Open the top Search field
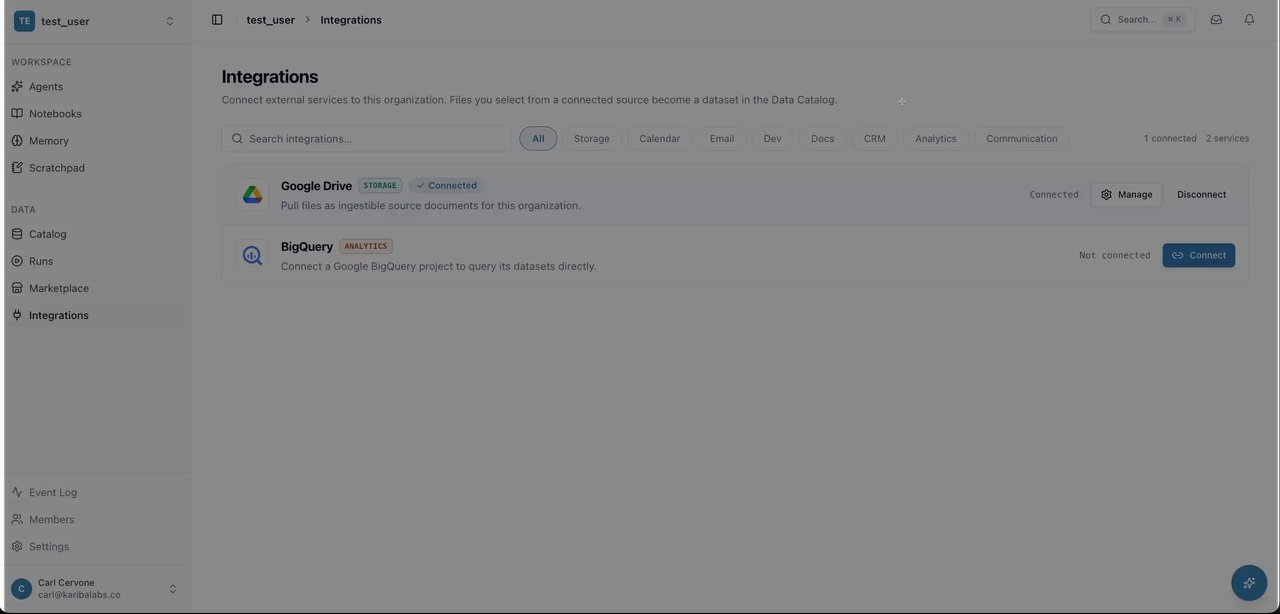The image size is (1280, 614). 1142,20
